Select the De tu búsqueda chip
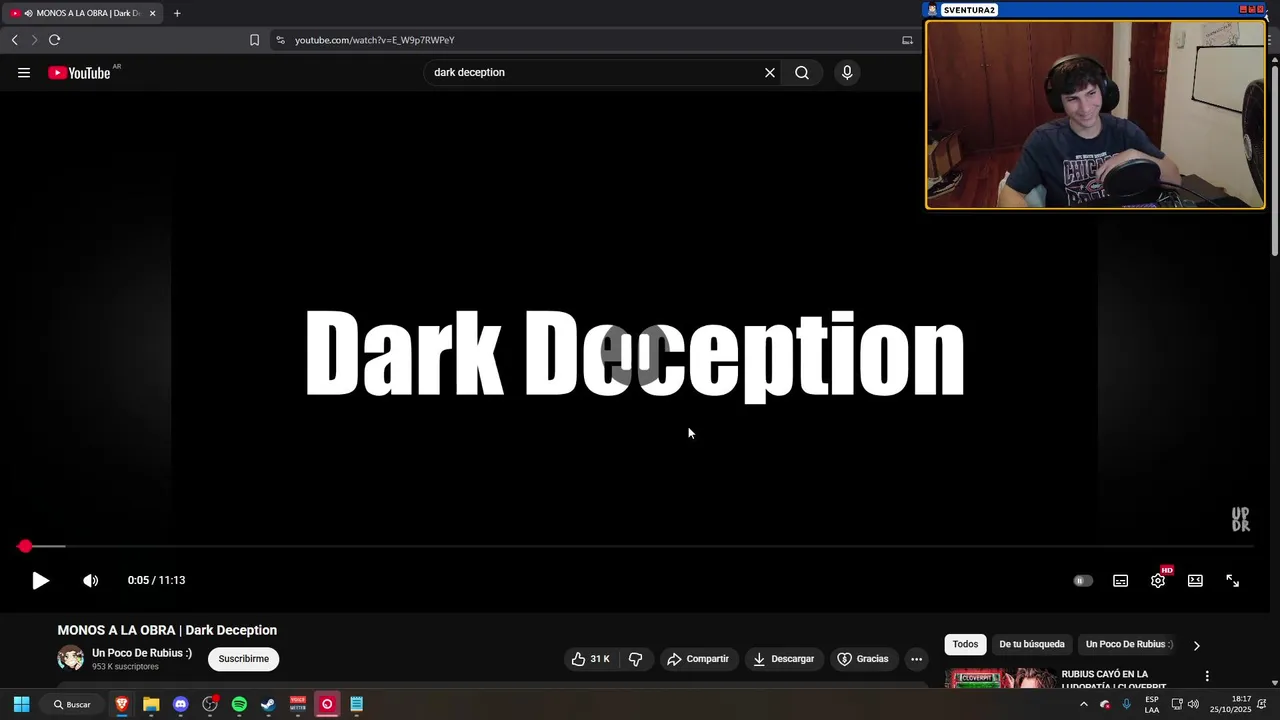The image size is (1280, 720). pyautogui.click(x=1032, y=644)
